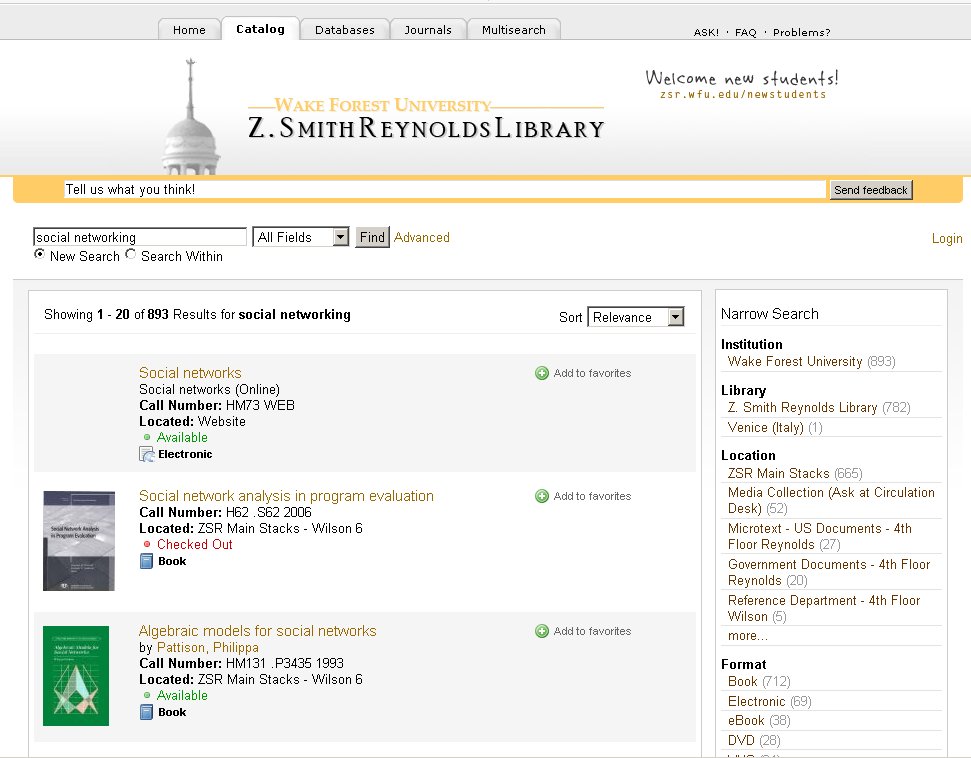The width and height of the screenshot is (971, 758).
Task: Filter by Microtext - US Documents location
Action: [819, 536]
